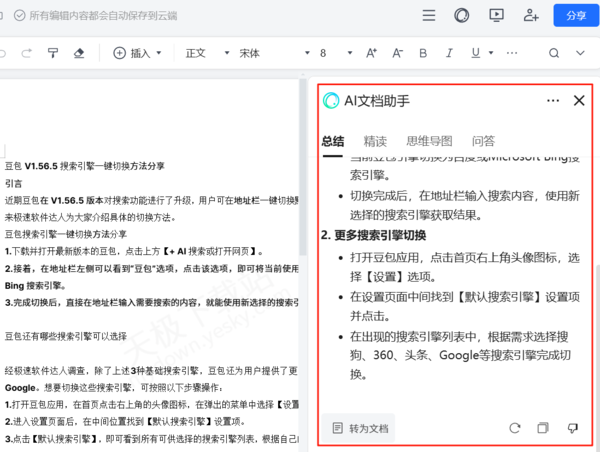This screenshot has height=452, width=600.
Task: Select the format painter tool
Action: pyautogui.click(x=53, y=53)
